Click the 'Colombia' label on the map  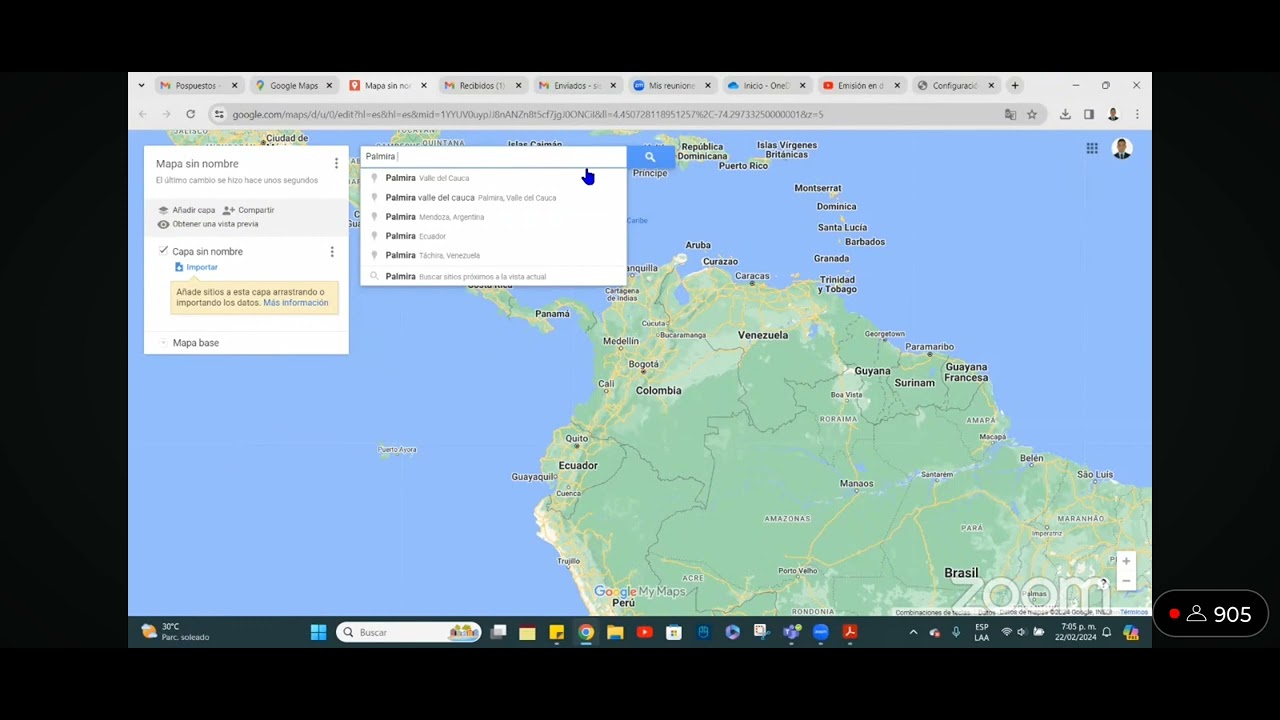(x=659, y=391)
